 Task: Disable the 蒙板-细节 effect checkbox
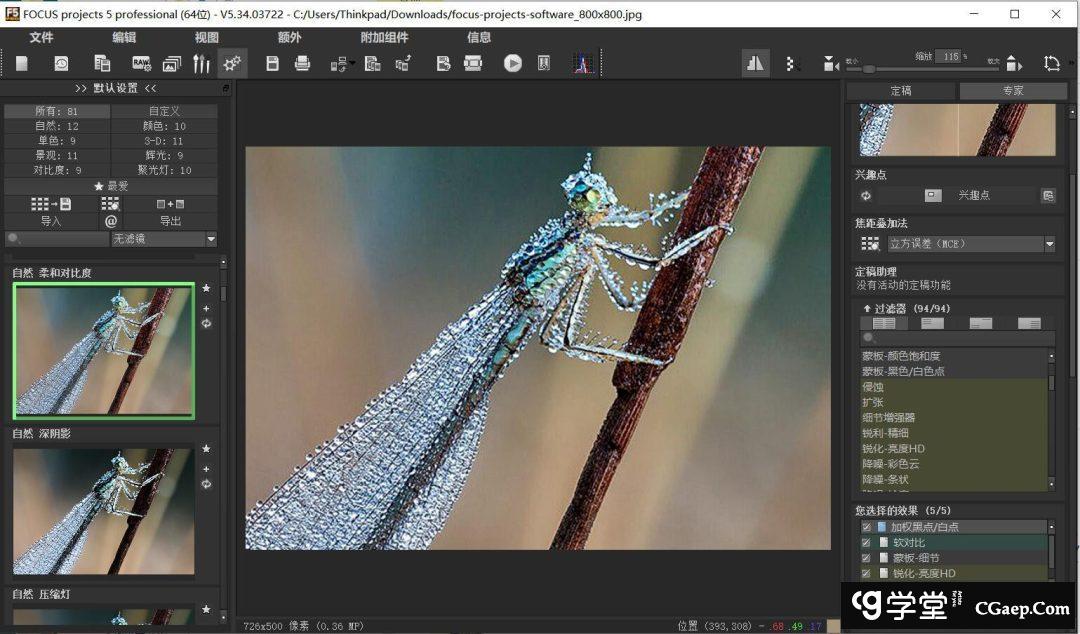[x=866, y=558]
